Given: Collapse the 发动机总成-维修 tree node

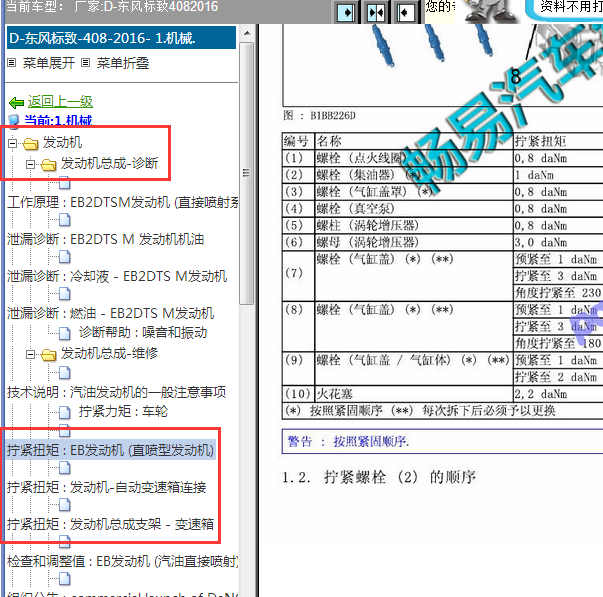Looking at the screenshot, I should [30, 354].
